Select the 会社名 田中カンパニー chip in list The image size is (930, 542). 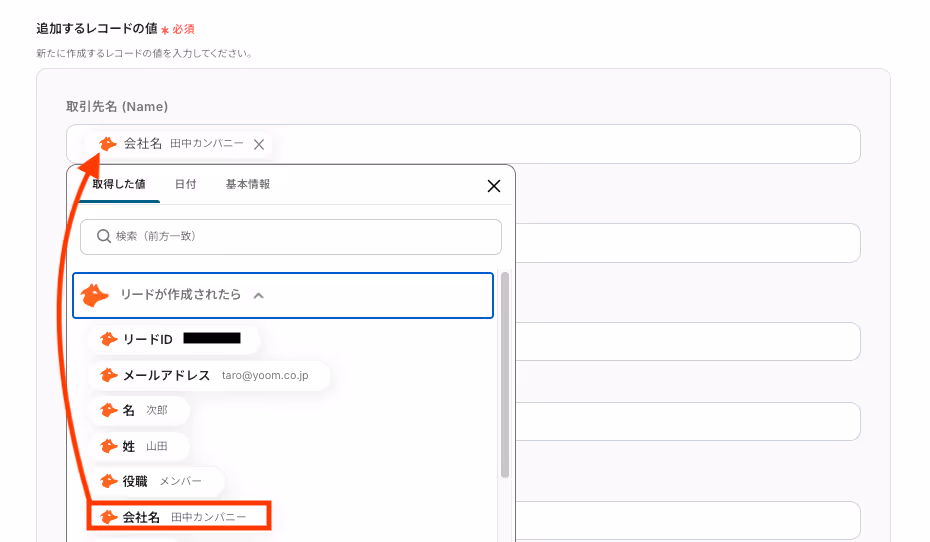point(179,517)
